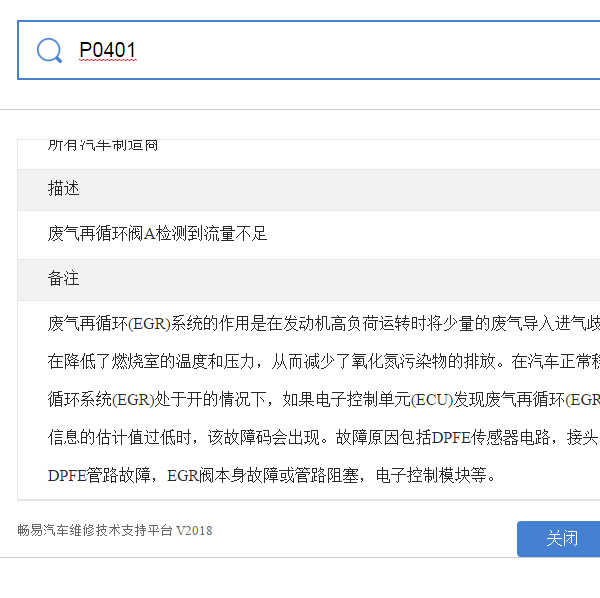
Task: Click the footer text 畅易汽车维修技术支持平台 V2018
Action: click(115, 531)
